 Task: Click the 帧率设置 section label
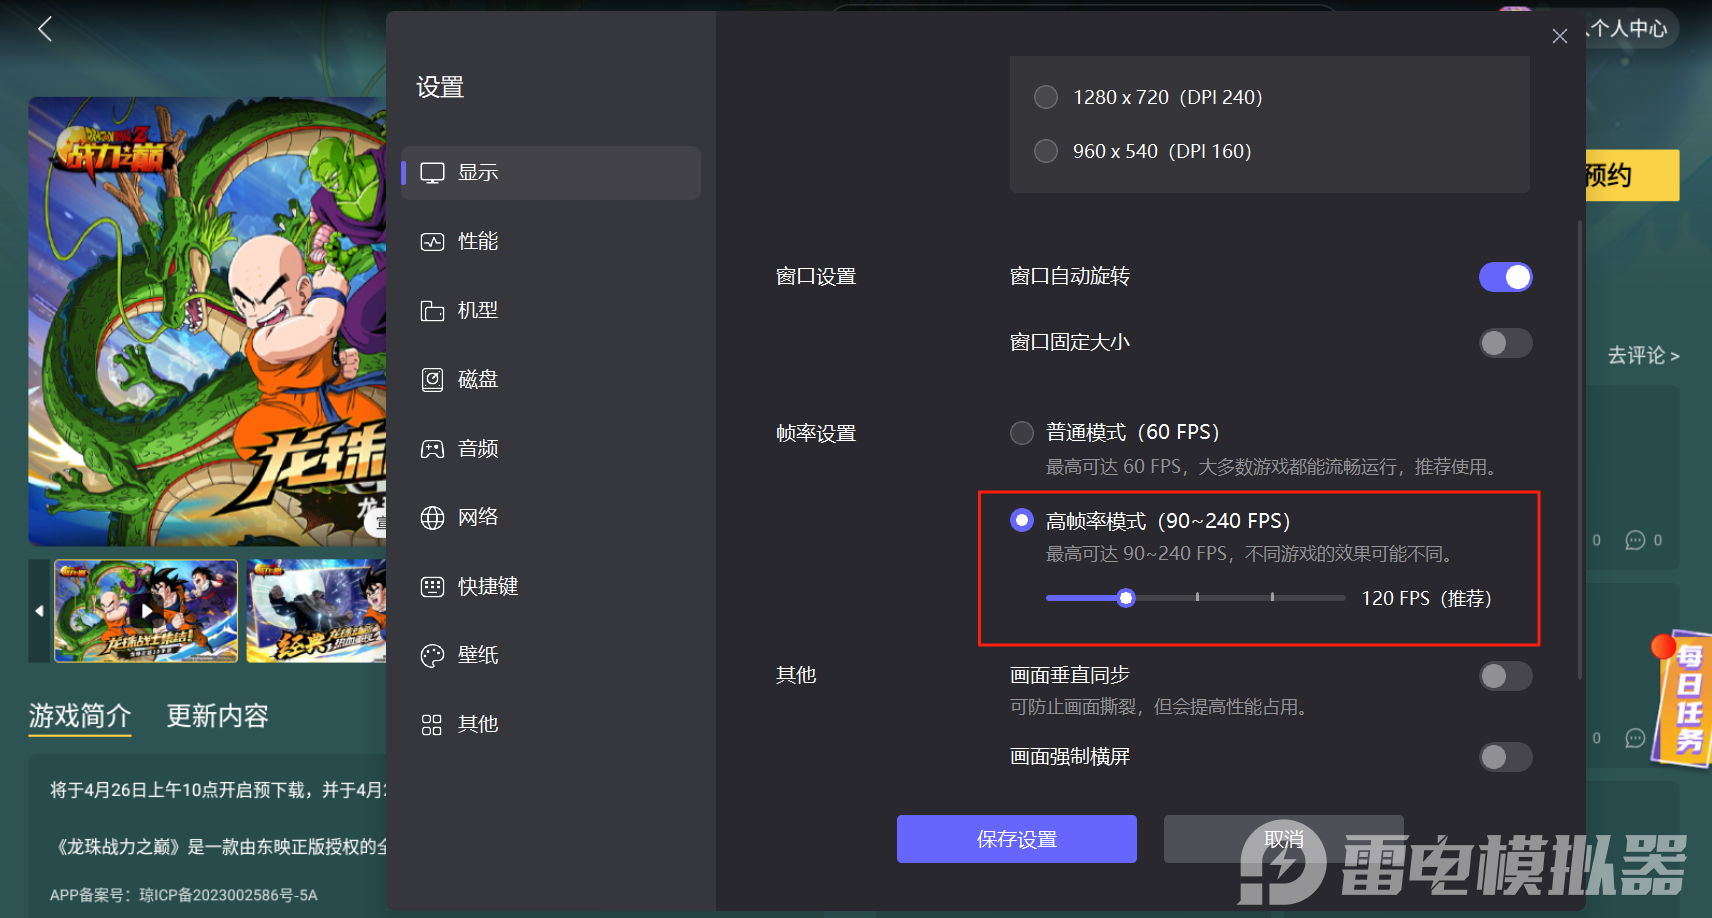point(816,434)
